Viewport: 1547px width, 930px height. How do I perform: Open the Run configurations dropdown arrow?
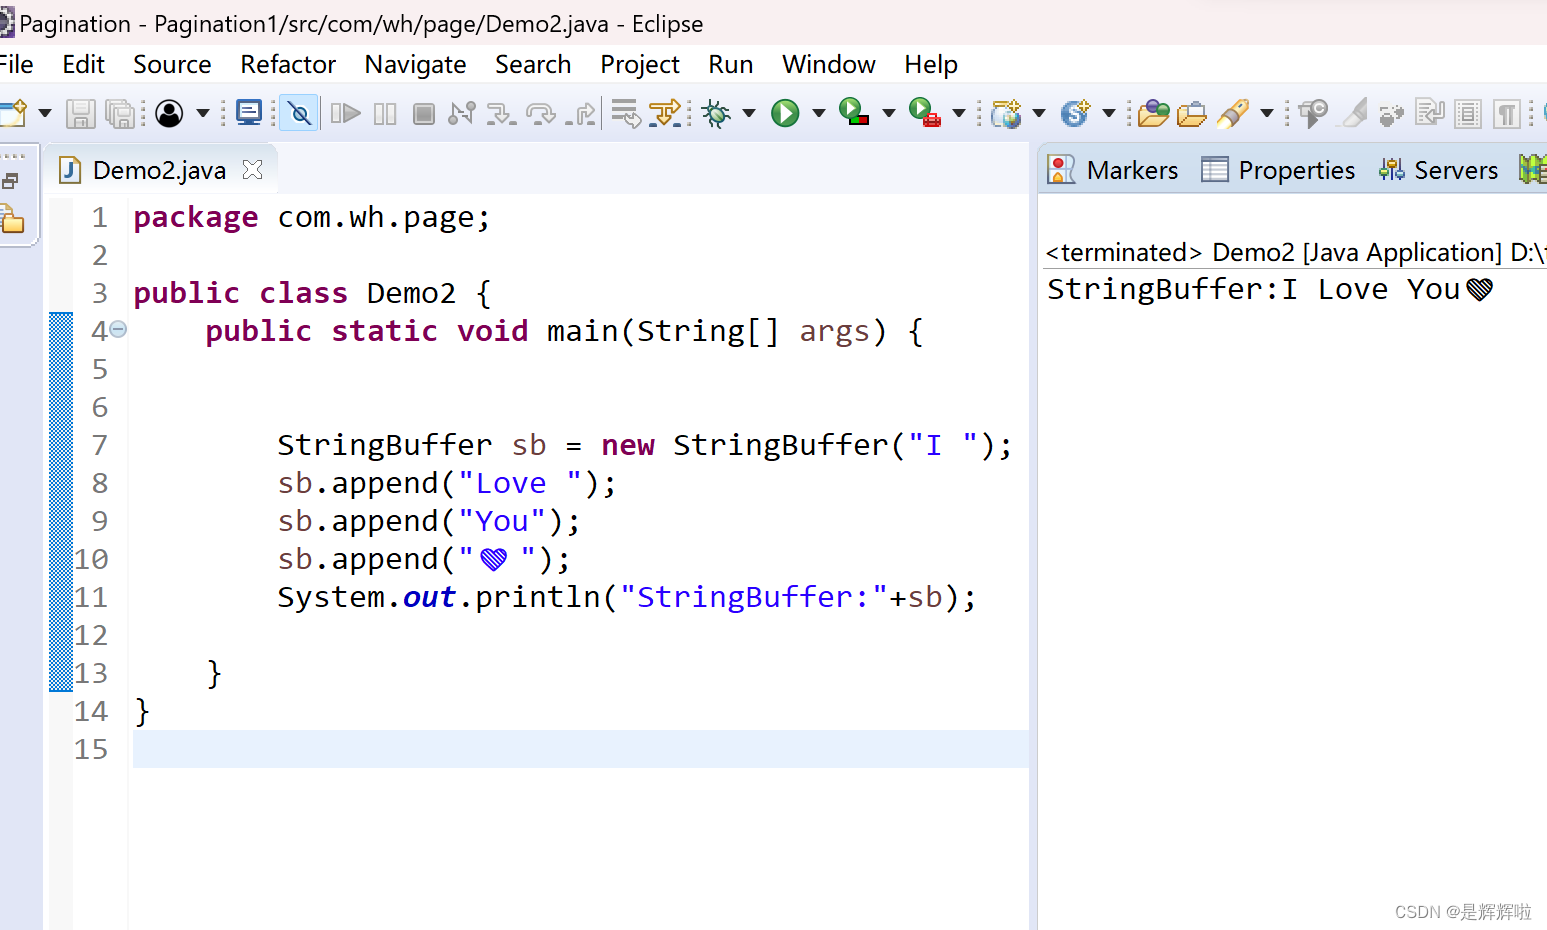(x=819, y=113)
